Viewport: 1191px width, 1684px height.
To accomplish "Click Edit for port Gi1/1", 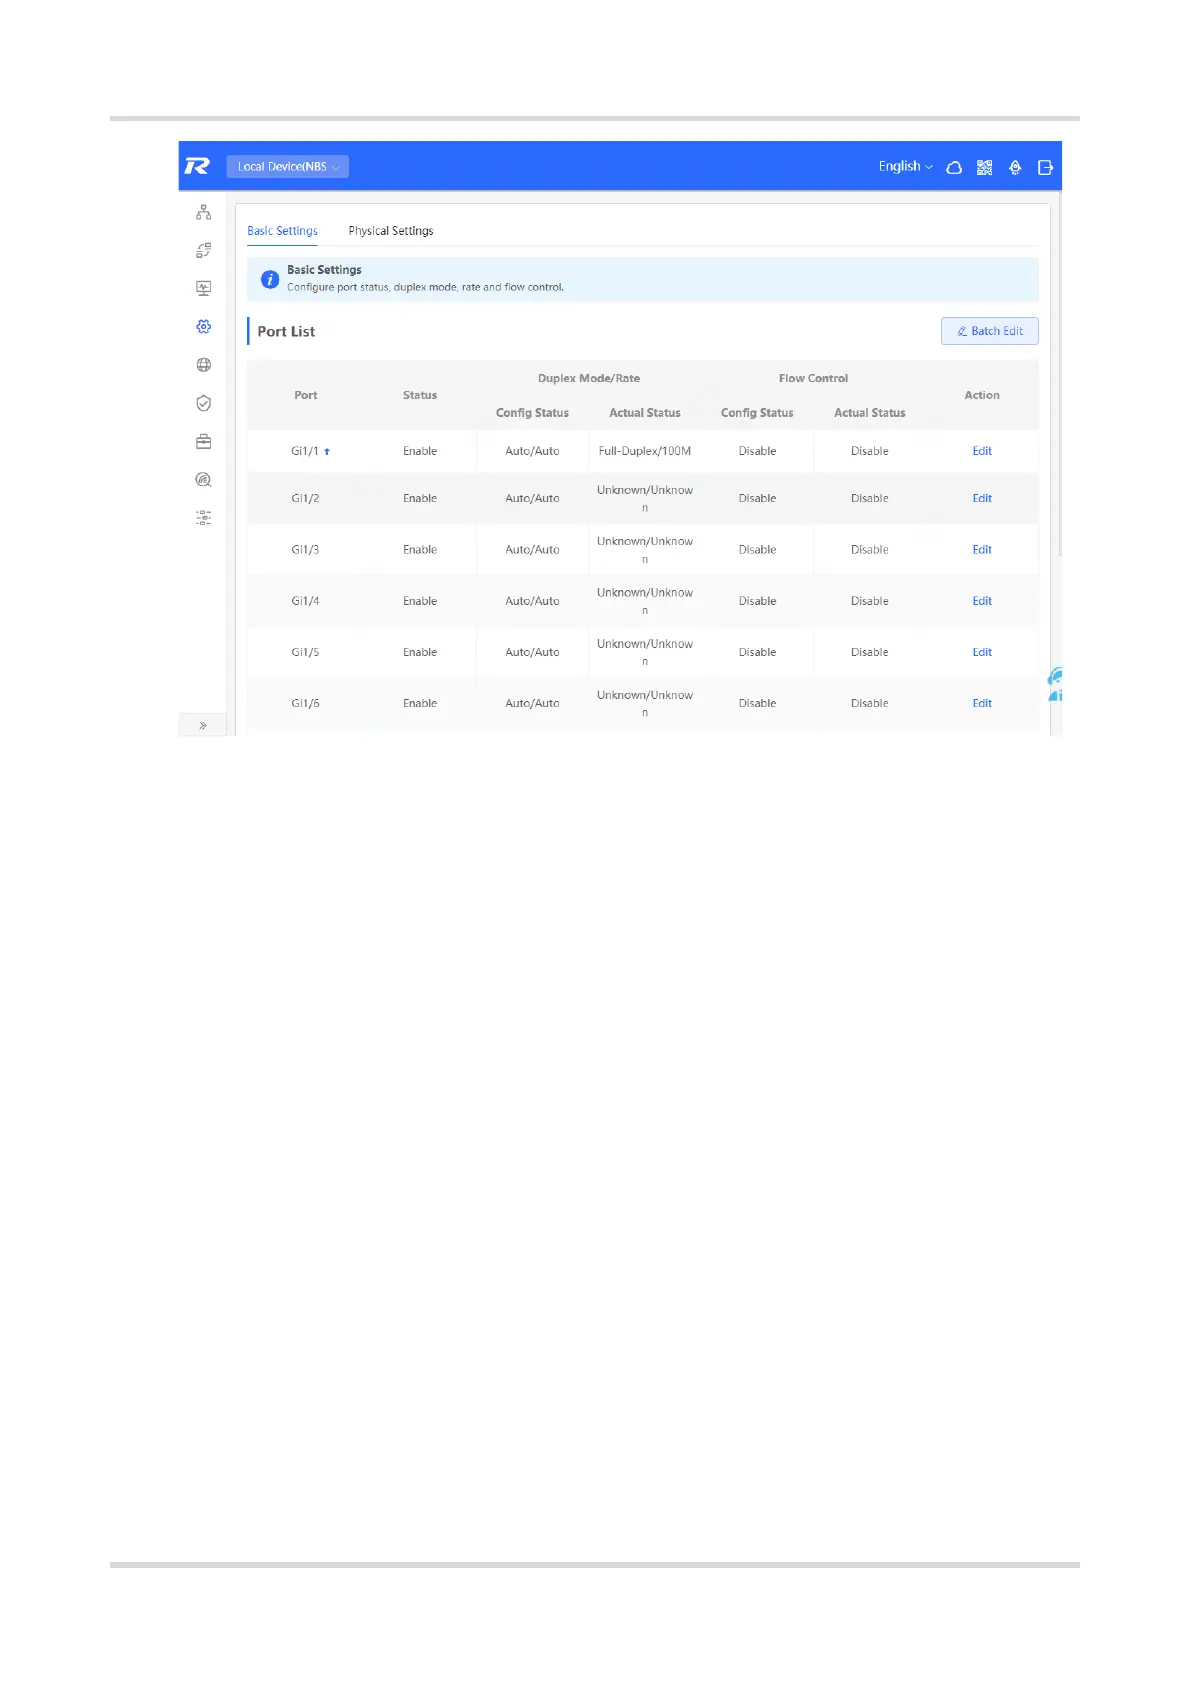I will point(982,451).
